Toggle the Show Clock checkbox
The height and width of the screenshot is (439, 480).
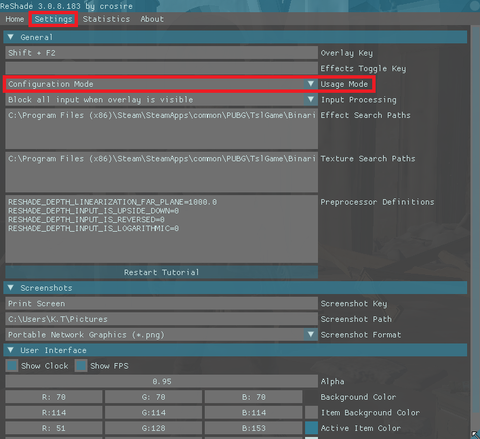click(12, 366)
